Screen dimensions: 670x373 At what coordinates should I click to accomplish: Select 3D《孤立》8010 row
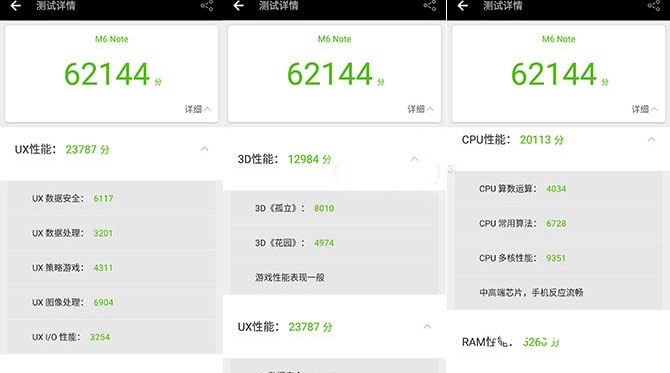click(x=335, y=208)
